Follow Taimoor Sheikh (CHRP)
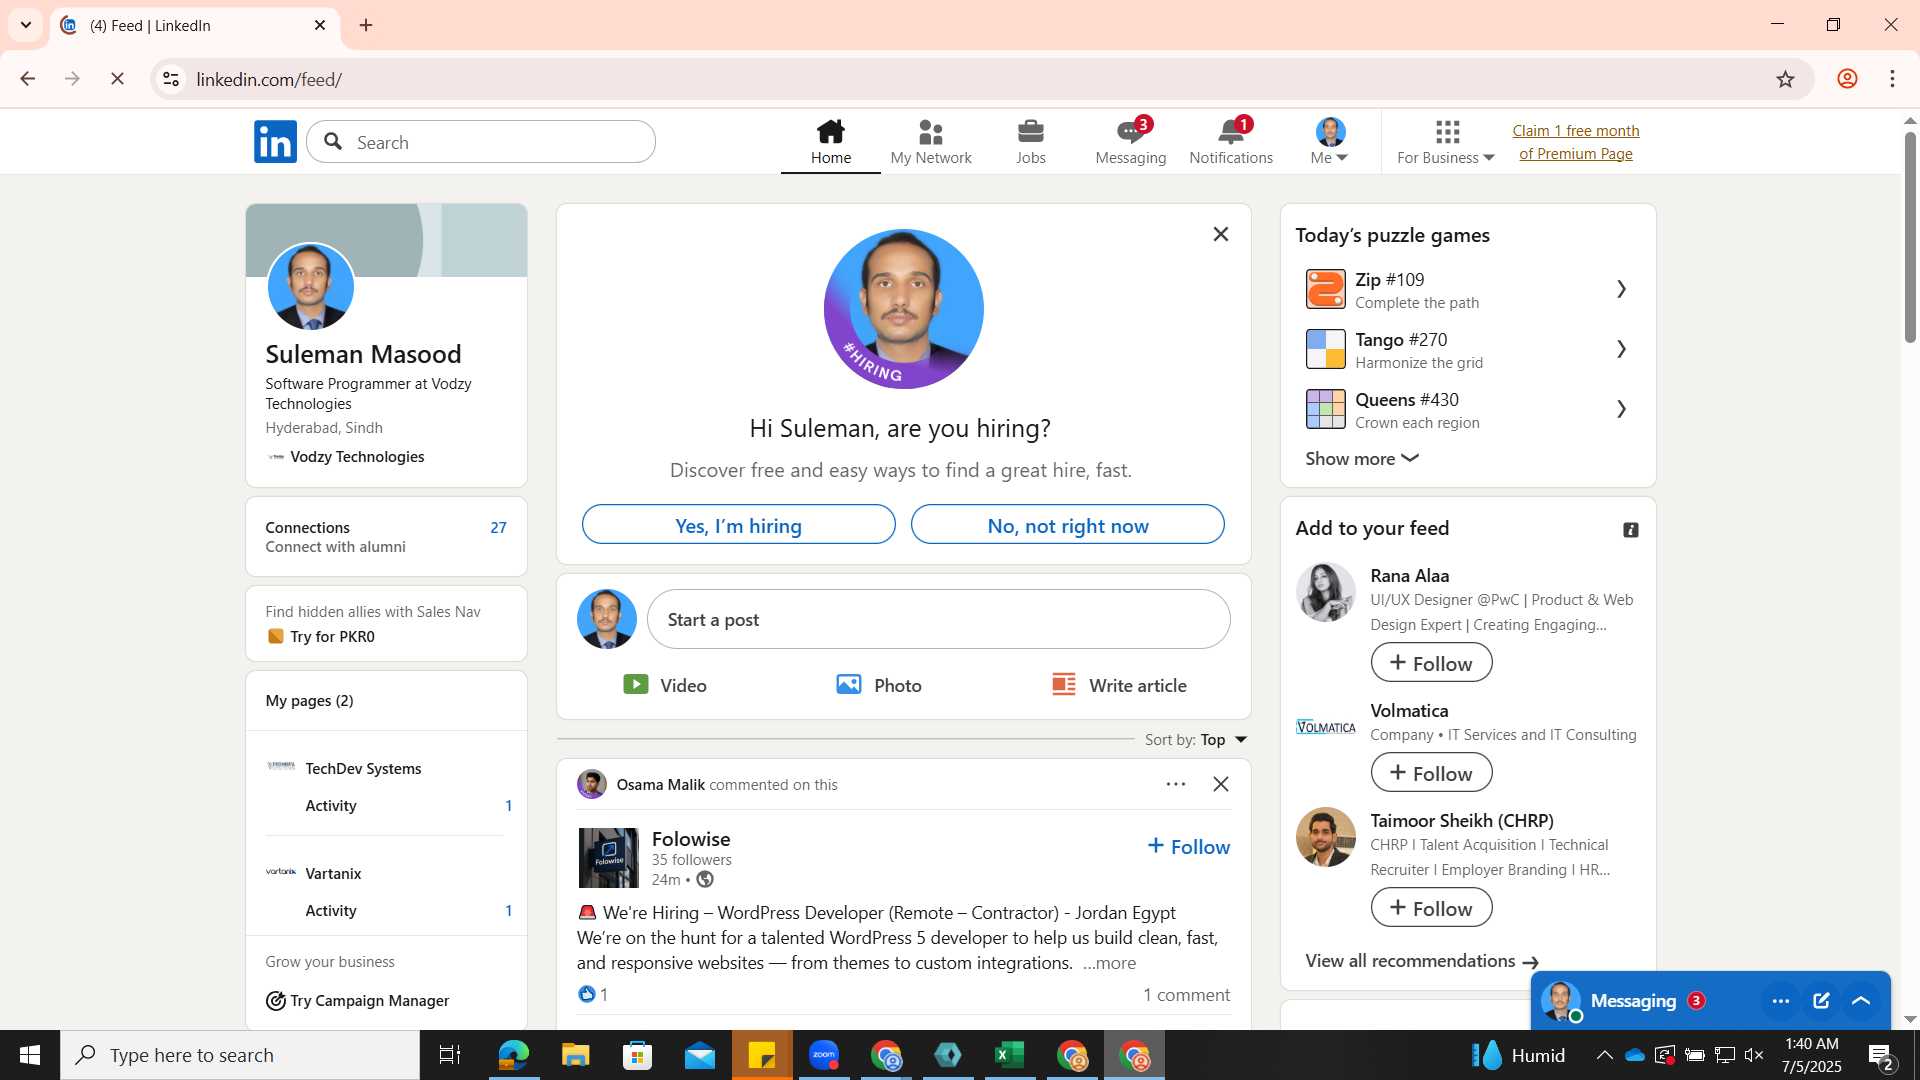The width and height of the screenshot is (1920, 1080). (x=1431, y=908)
